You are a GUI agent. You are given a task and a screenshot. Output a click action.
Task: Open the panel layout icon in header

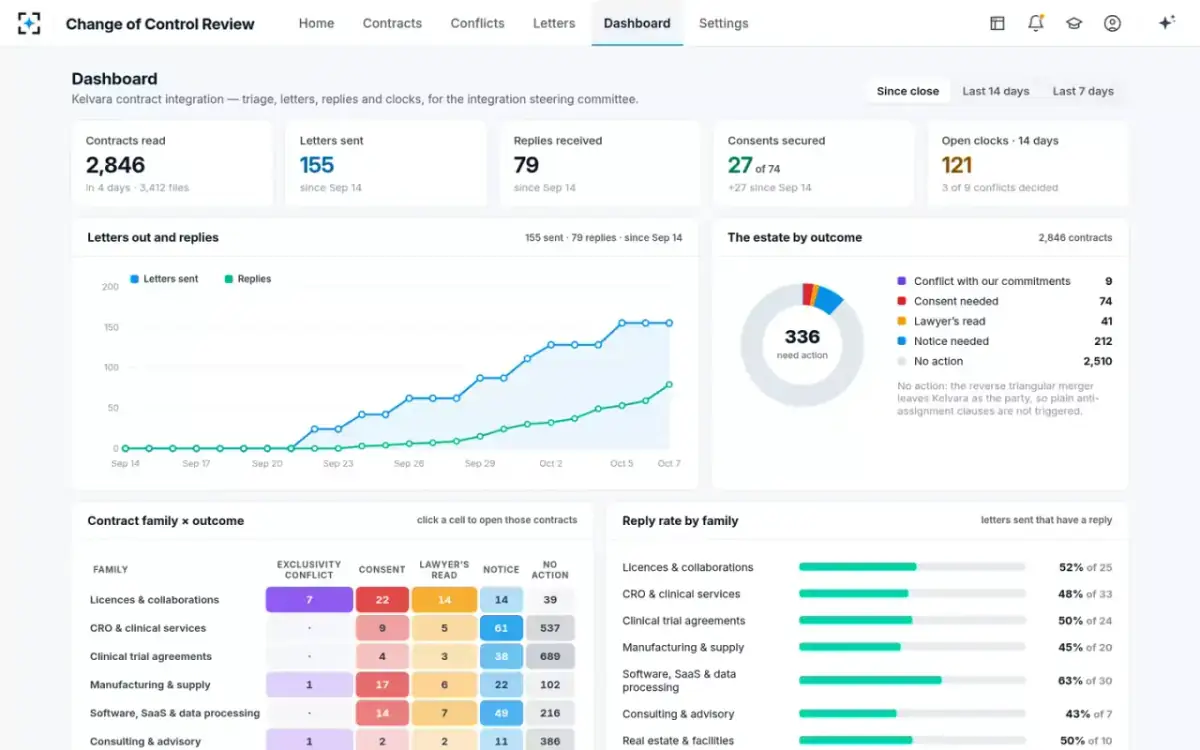point(997,23)
